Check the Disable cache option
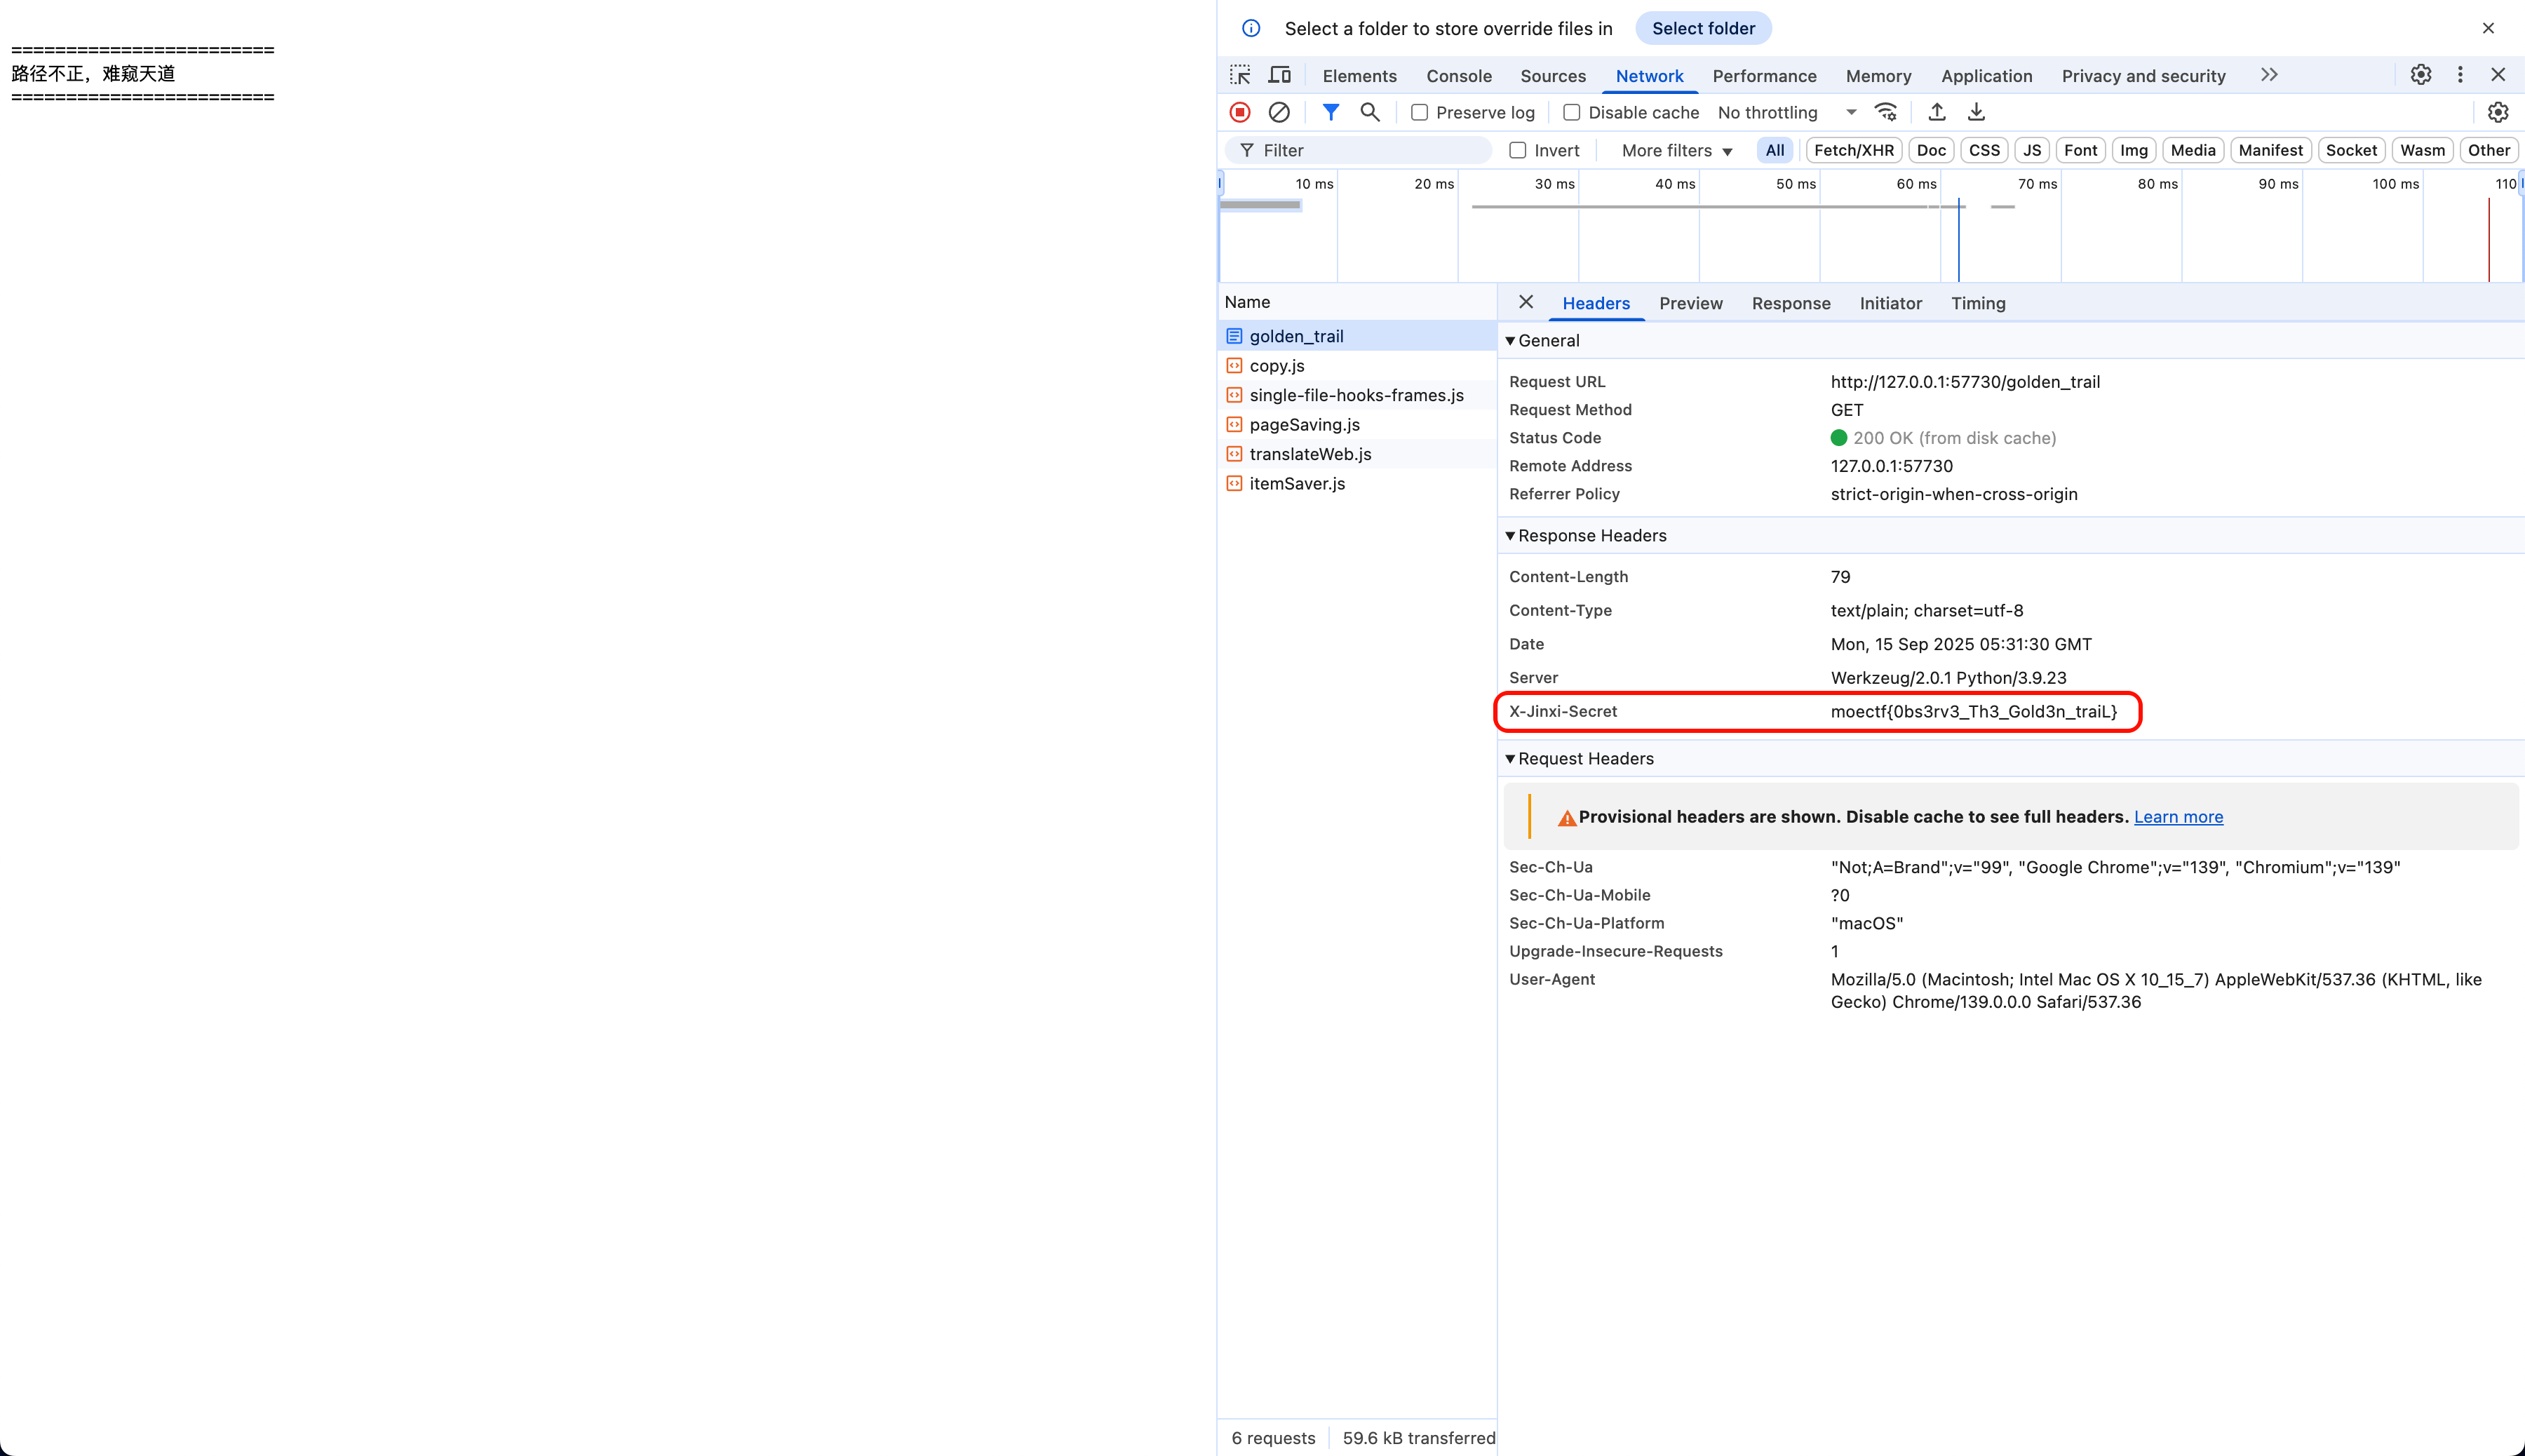This screenshot has height=1456, width=2525. coord(1572,113)
